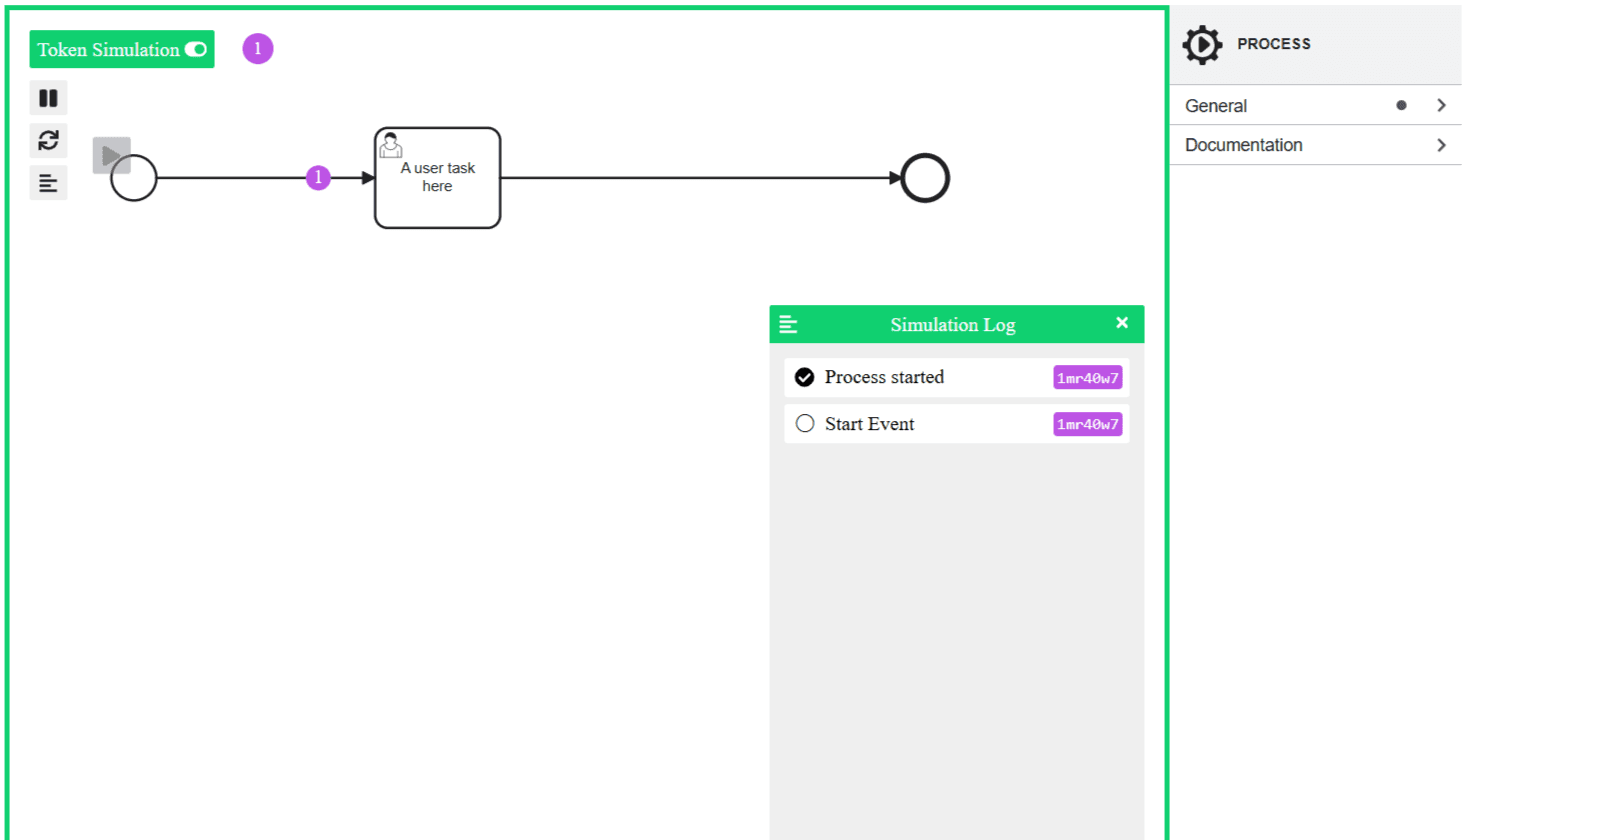The height and width of the screenshot is (840, 1600).
Task: Click the Simulation Log header list icon
Action: pyautogui.click(x=788, y=325)
